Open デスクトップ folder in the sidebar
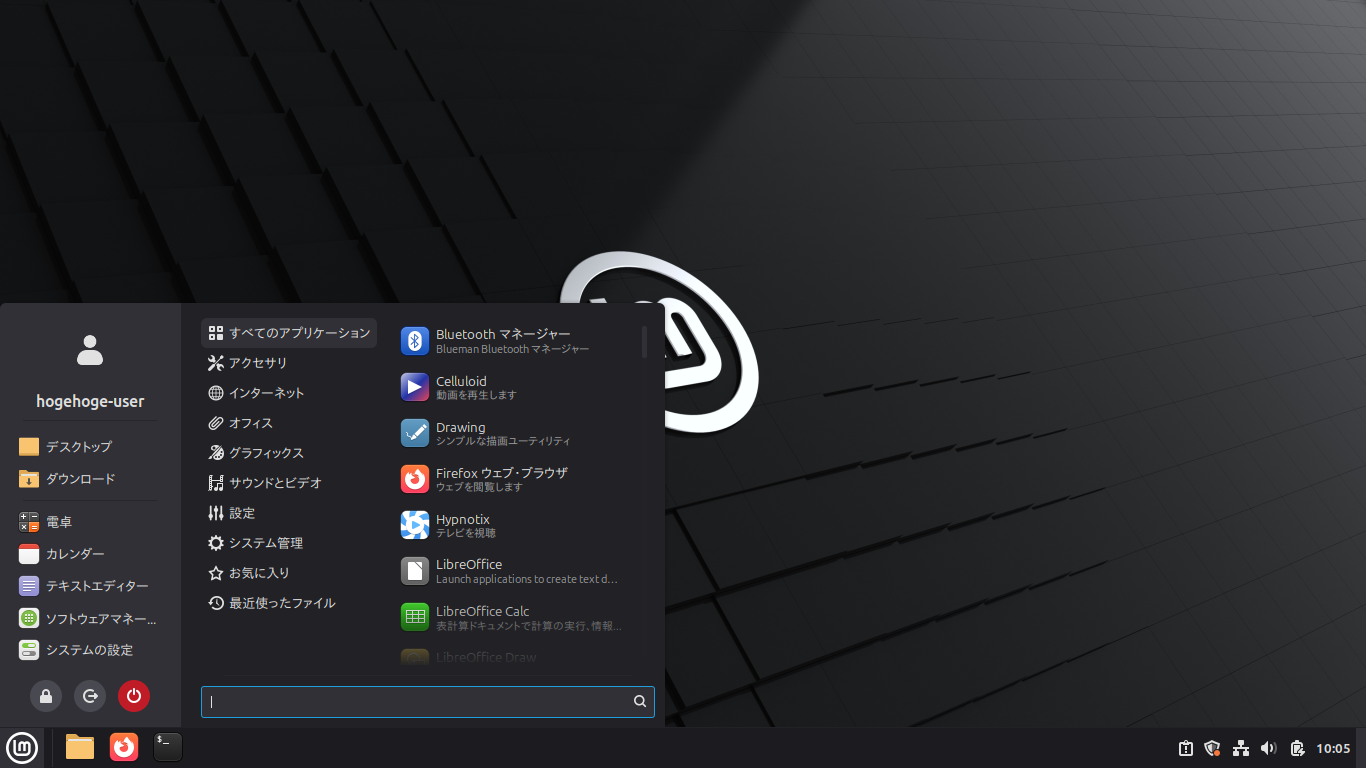This screenshot has height=768, width=1366. tap(88, 447)
